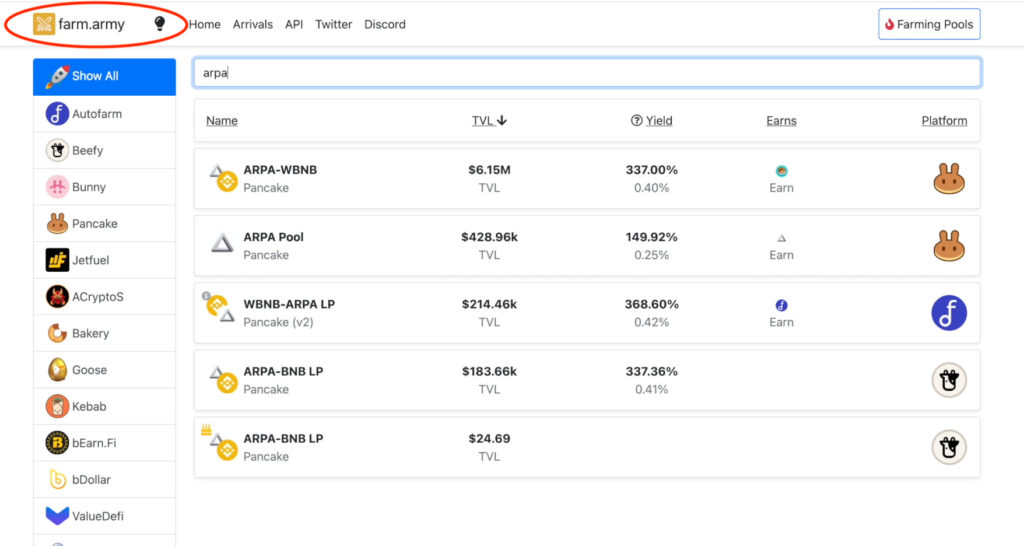Viewport: 1024px width, 546px height.
Task: Click the ValueDefi icon in sidebar
Action: [x=57, y=516]
